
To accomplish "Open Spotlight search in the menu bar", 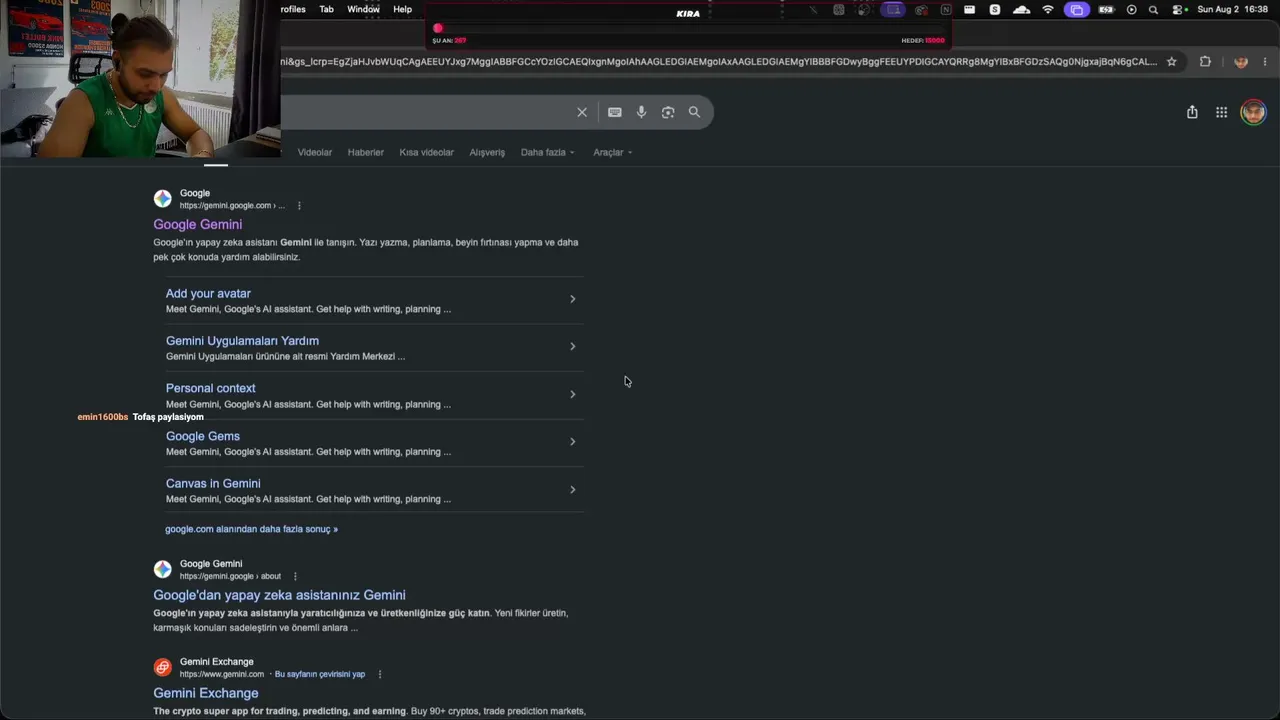I will [x=1154, y=9].
